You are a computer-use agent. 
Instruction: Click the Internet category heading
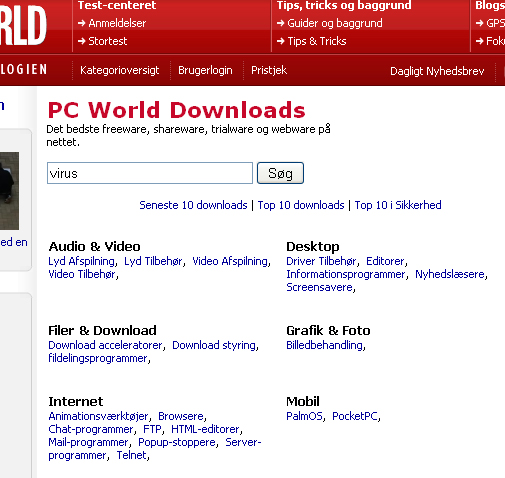[76, 401]
